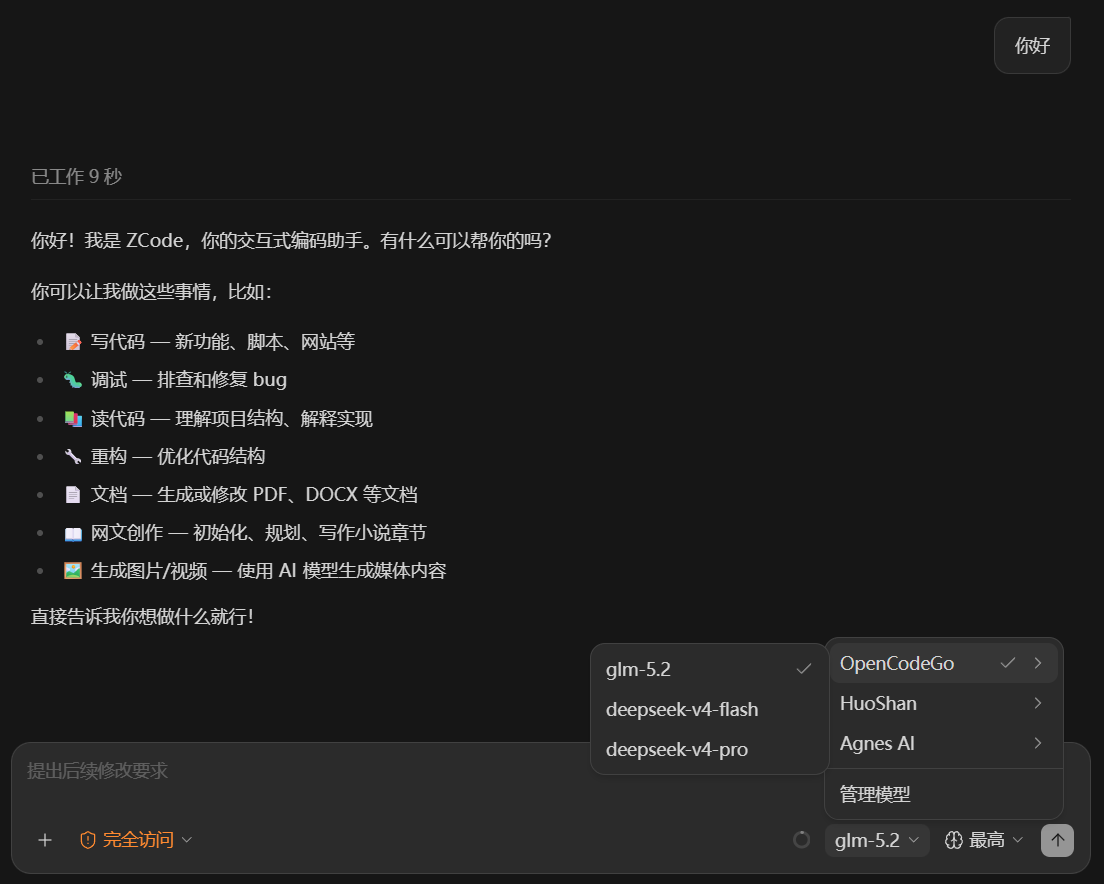Click the page emoji beside 文档
This screenshot has height=884, width=1104.
coord(73,495)
